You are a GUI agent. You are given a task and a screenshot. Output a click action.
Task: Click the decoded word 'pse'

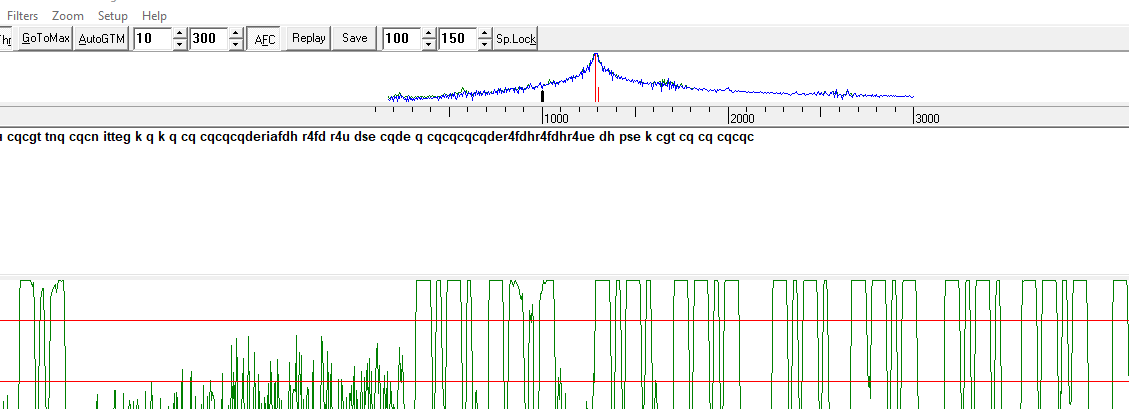[x=629, y=137]
